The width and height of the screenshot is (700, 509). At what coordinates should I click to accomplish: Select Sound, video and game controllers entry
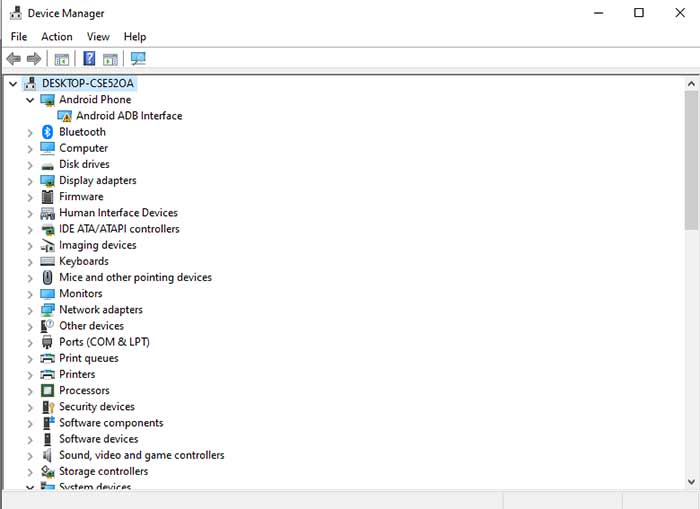pos(141,455)
